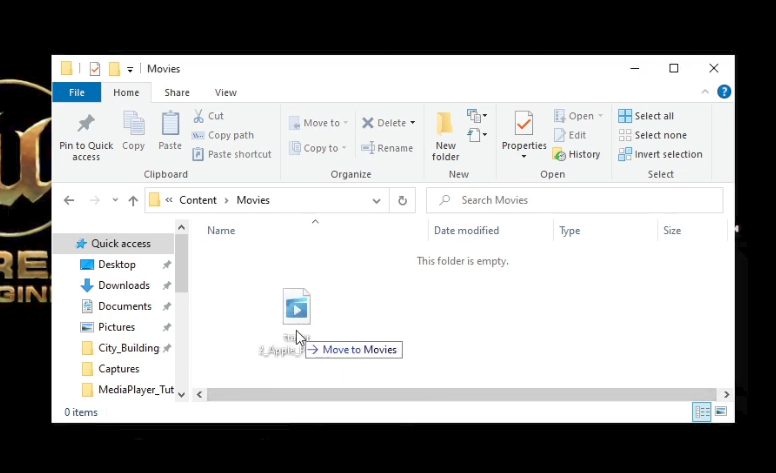Expand Properties dropdown arrow
The image size is (776, 473).
524,157
